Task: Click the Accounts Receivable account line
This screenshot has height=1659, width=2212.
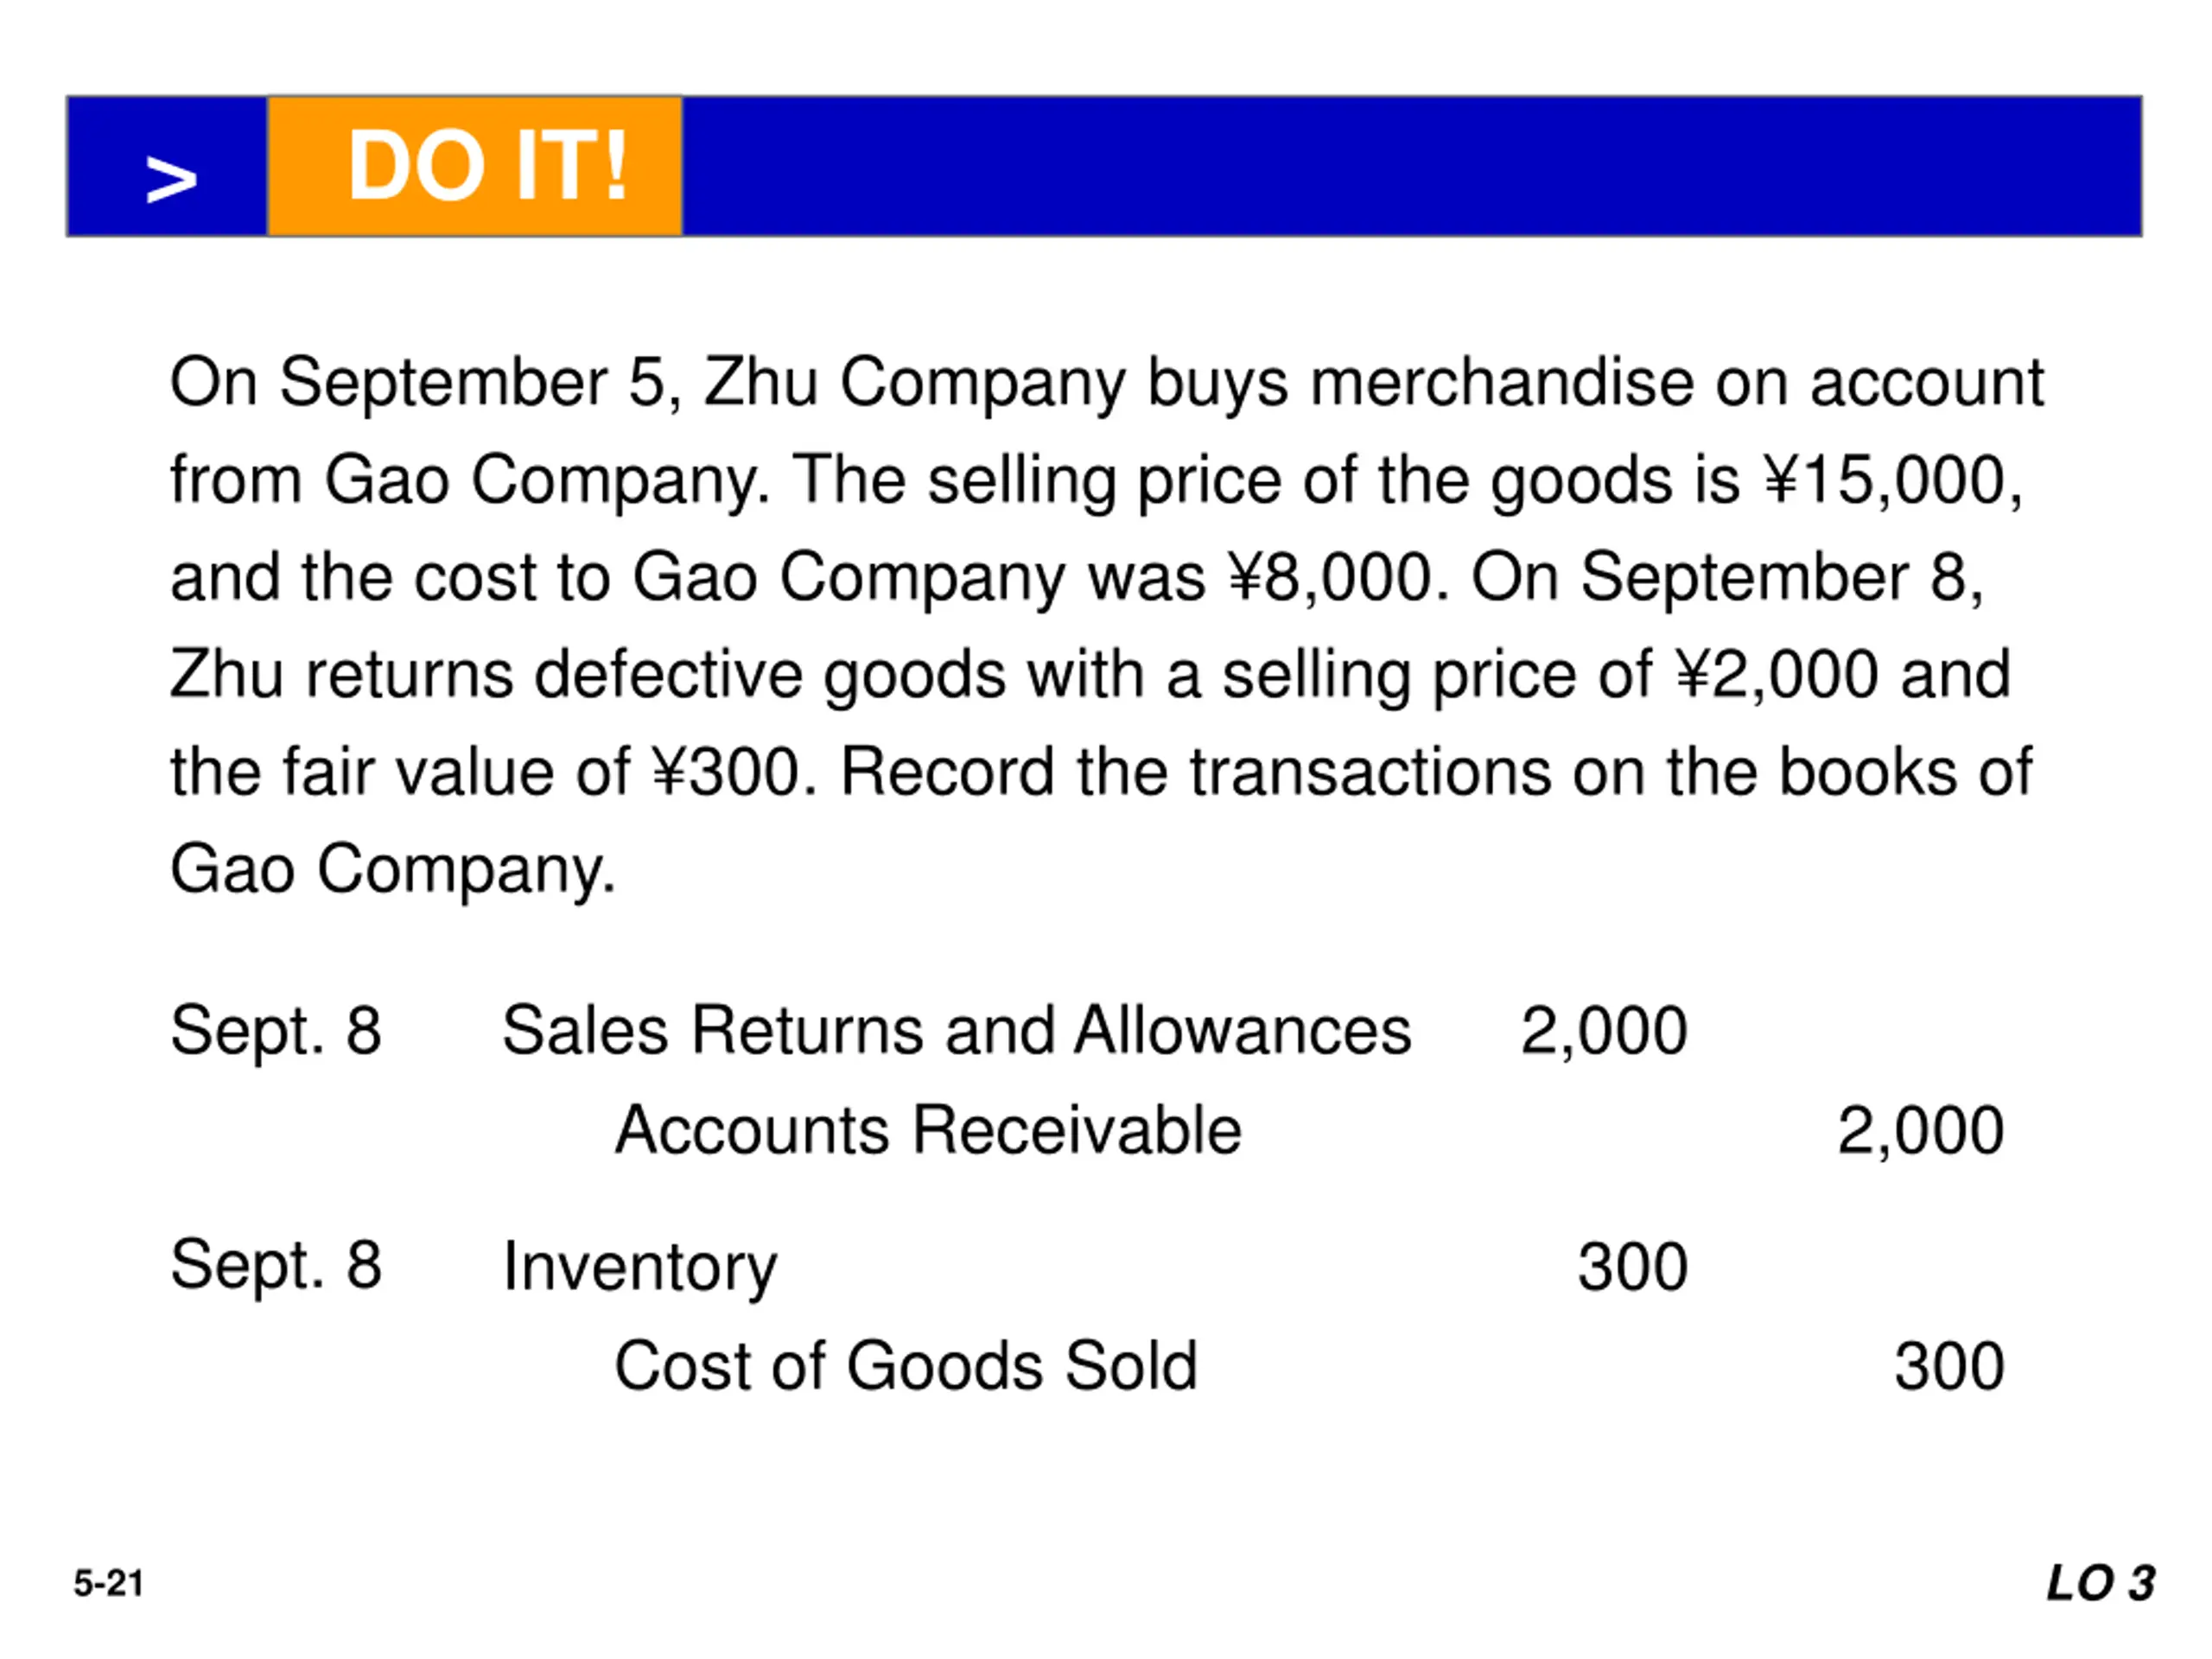Action: point(928,1130)
